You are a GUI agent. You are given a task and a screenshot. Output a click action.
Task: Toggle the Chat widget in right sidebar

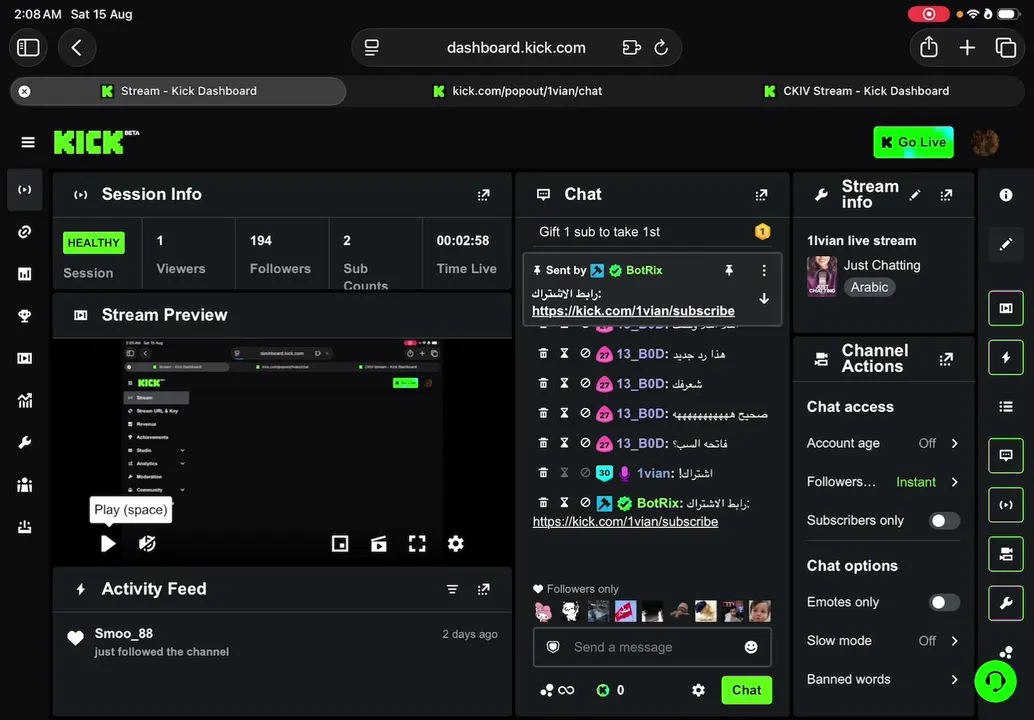click(x=1006, y=455)
